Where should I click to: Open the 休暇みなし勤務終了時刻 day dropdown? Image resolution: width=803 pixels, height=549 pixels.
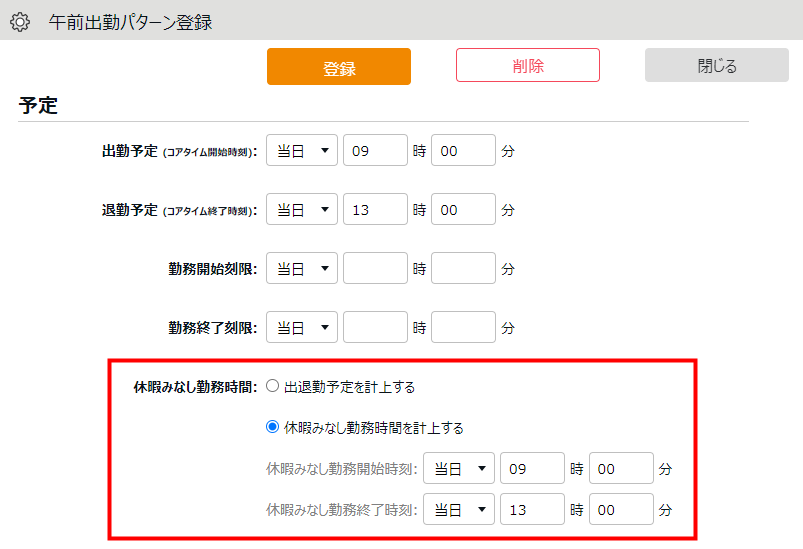459,509
